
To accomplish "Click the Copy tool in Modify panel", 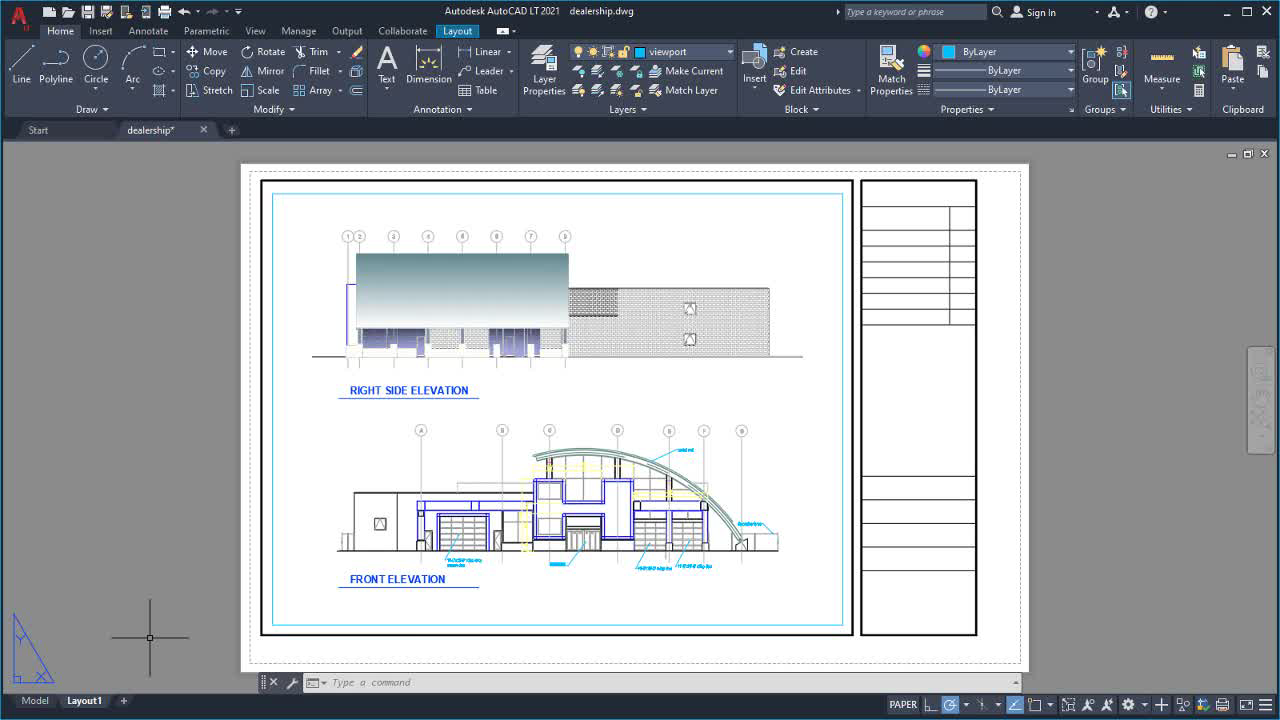I will pyautogui.click(x=206, y=71).
